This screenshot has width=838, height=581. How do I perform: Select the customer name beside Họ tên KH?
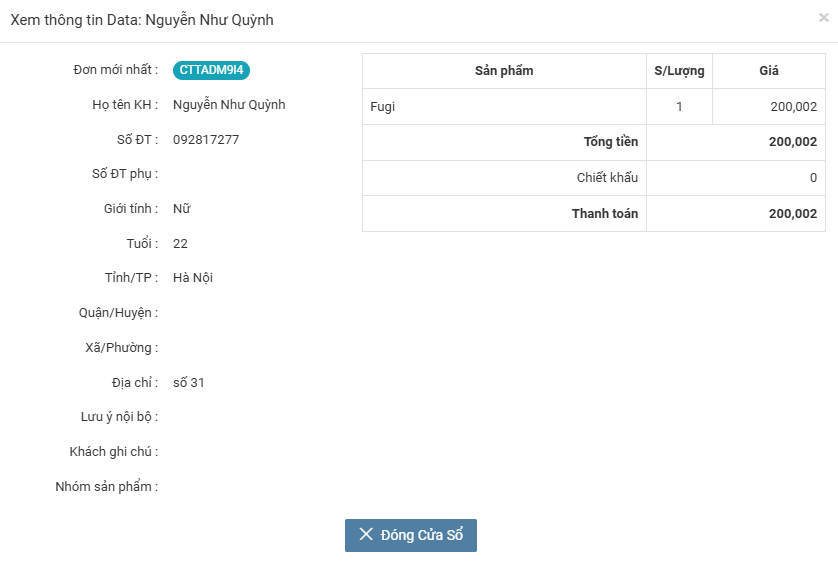(x=229, y=105)
